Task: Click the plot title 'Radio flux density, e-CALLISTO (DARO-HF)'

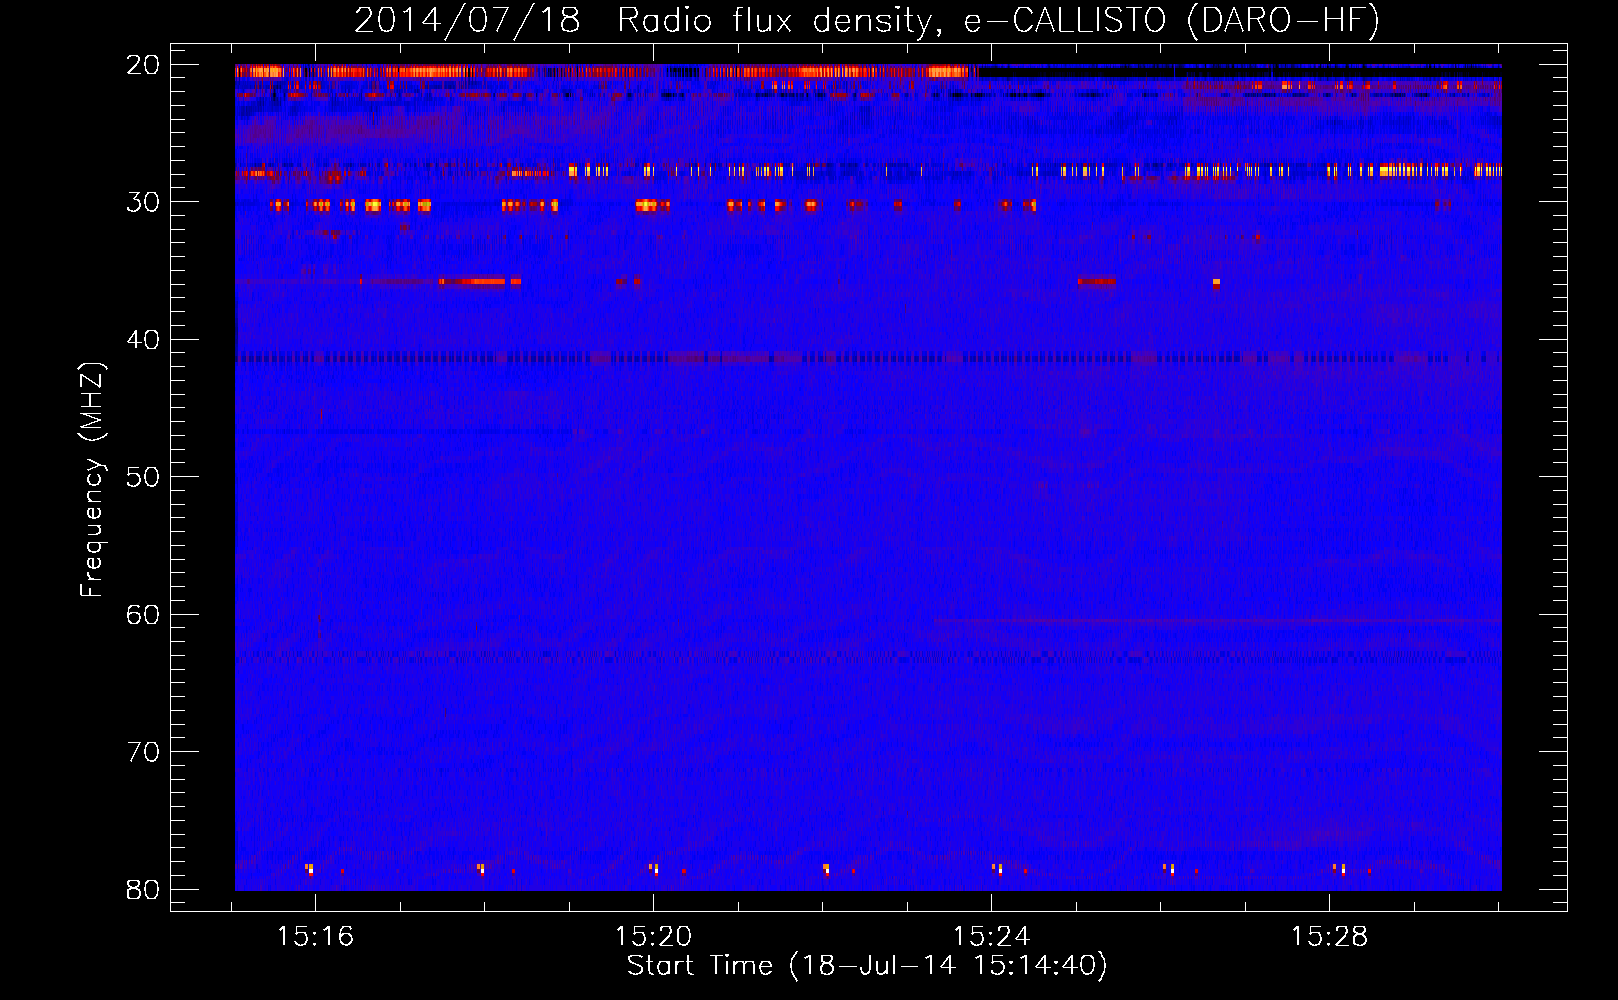Action: (x=999, y=20)
